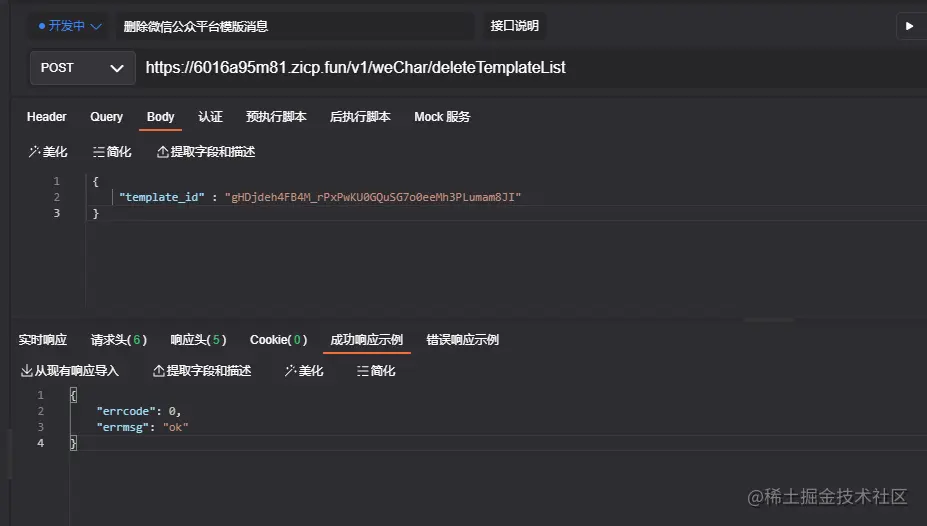Edit the API name field 删除微信公众平台模版消息
This screenshot has width=927, height=526.
[294, 27]
